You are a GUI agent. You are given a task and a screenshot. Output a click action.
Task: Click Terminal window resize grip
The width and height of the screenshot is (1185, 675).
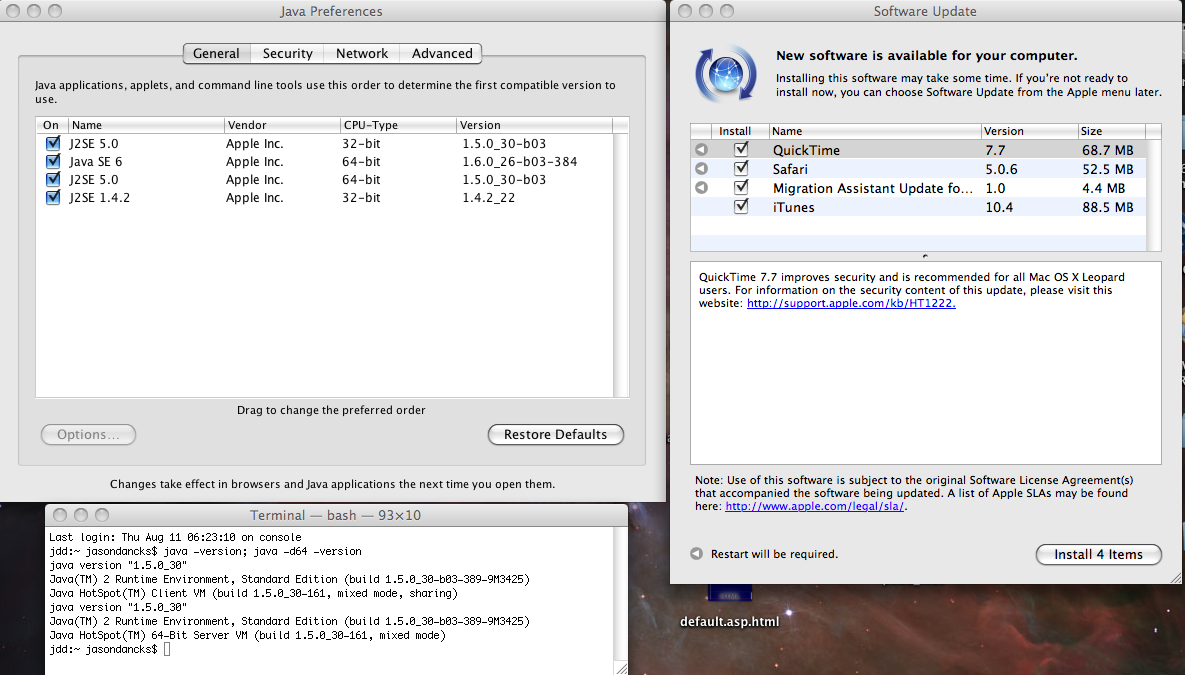[621, 668]
